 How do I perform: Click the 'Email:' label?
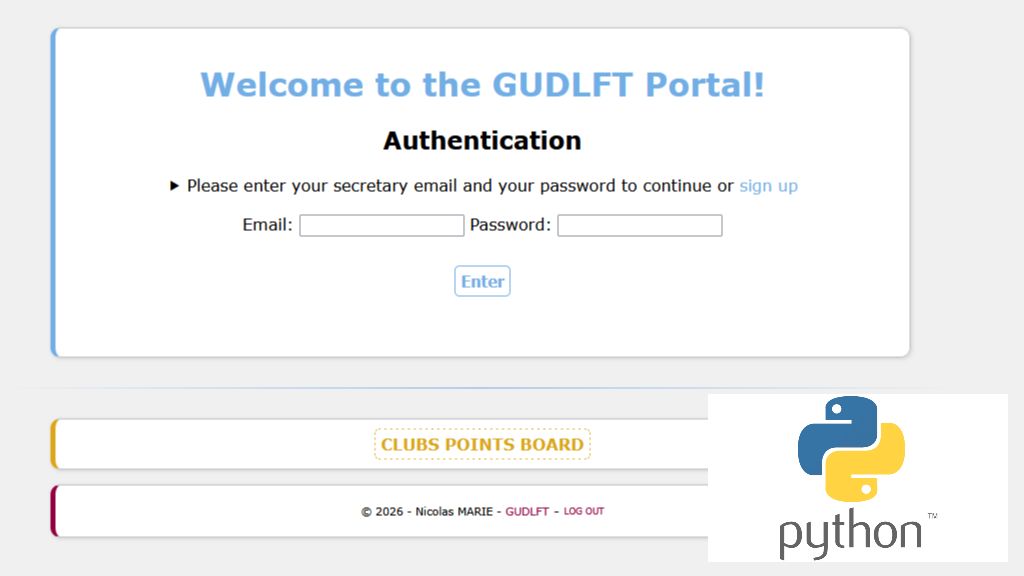[x=267, y=226]
